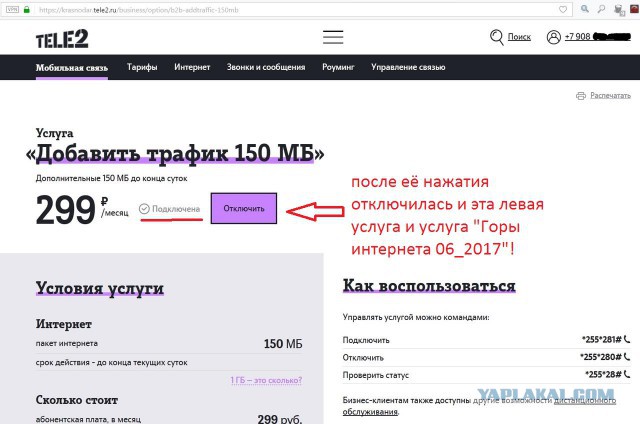
Task: Click the Распечатать link
Action: pyautogui.click(x=610, y=95)
